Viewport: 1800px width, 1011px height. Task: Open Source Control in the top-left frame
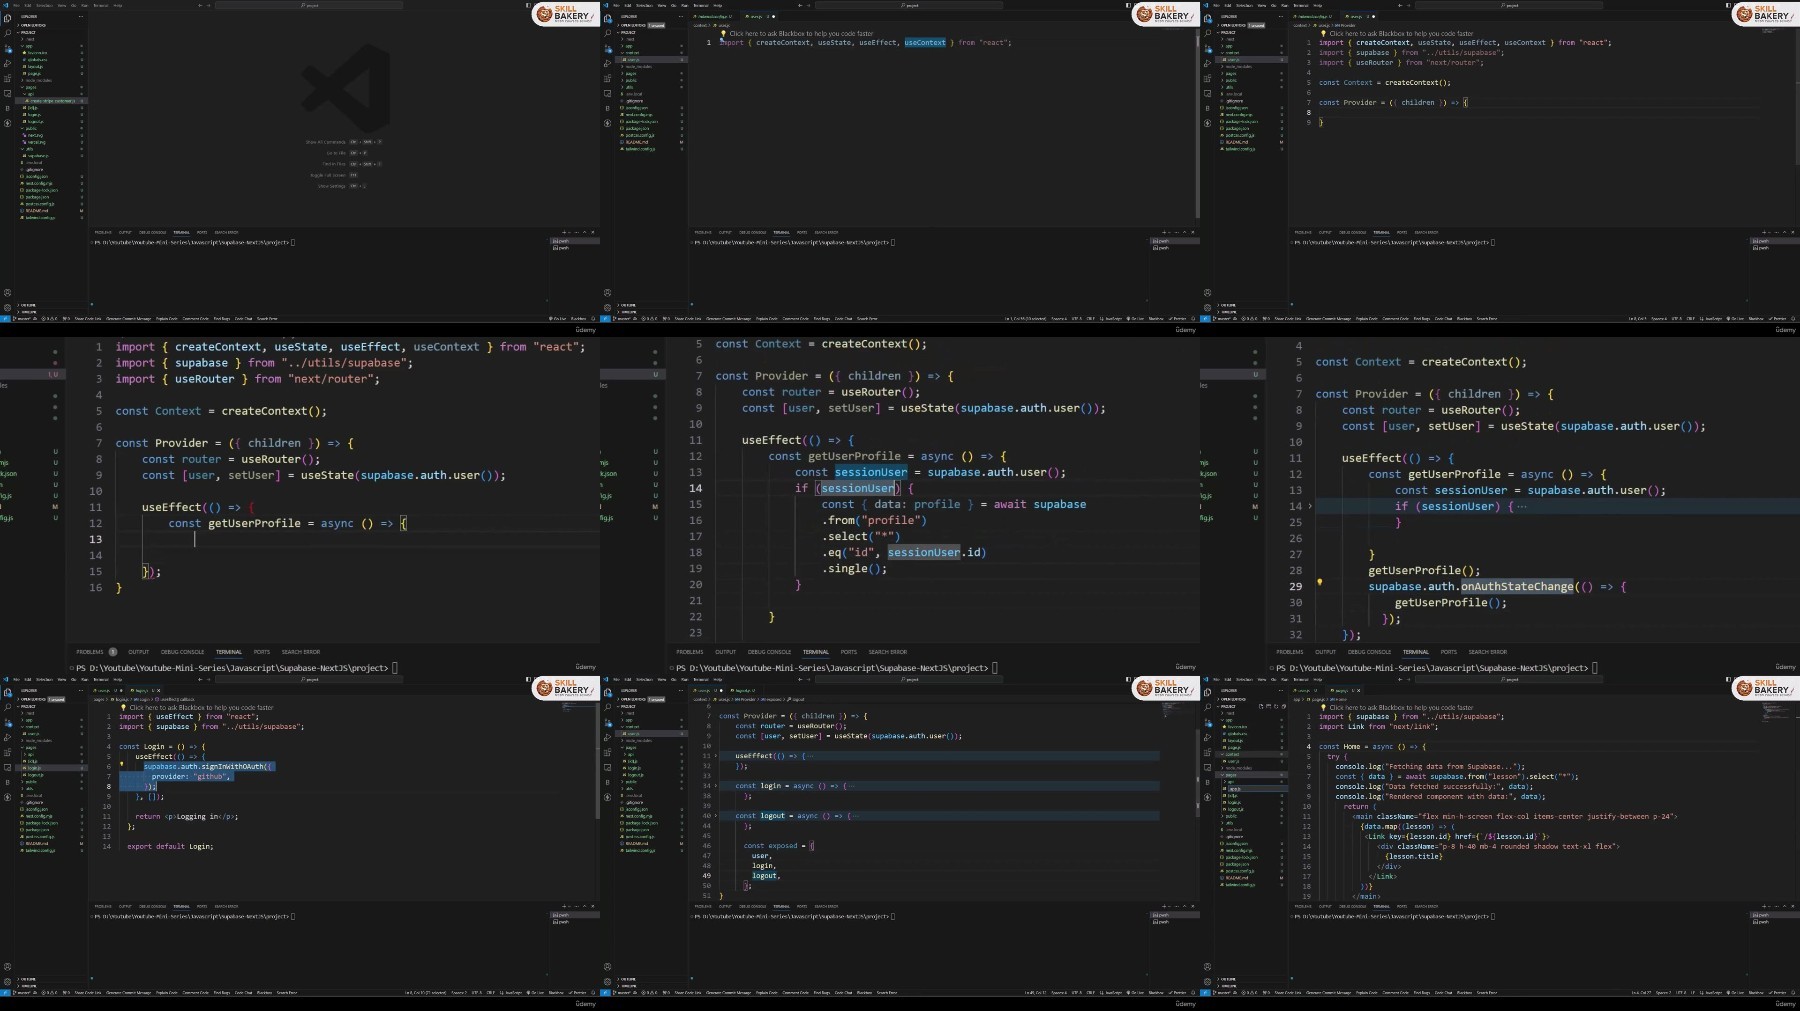coord(8,48)
